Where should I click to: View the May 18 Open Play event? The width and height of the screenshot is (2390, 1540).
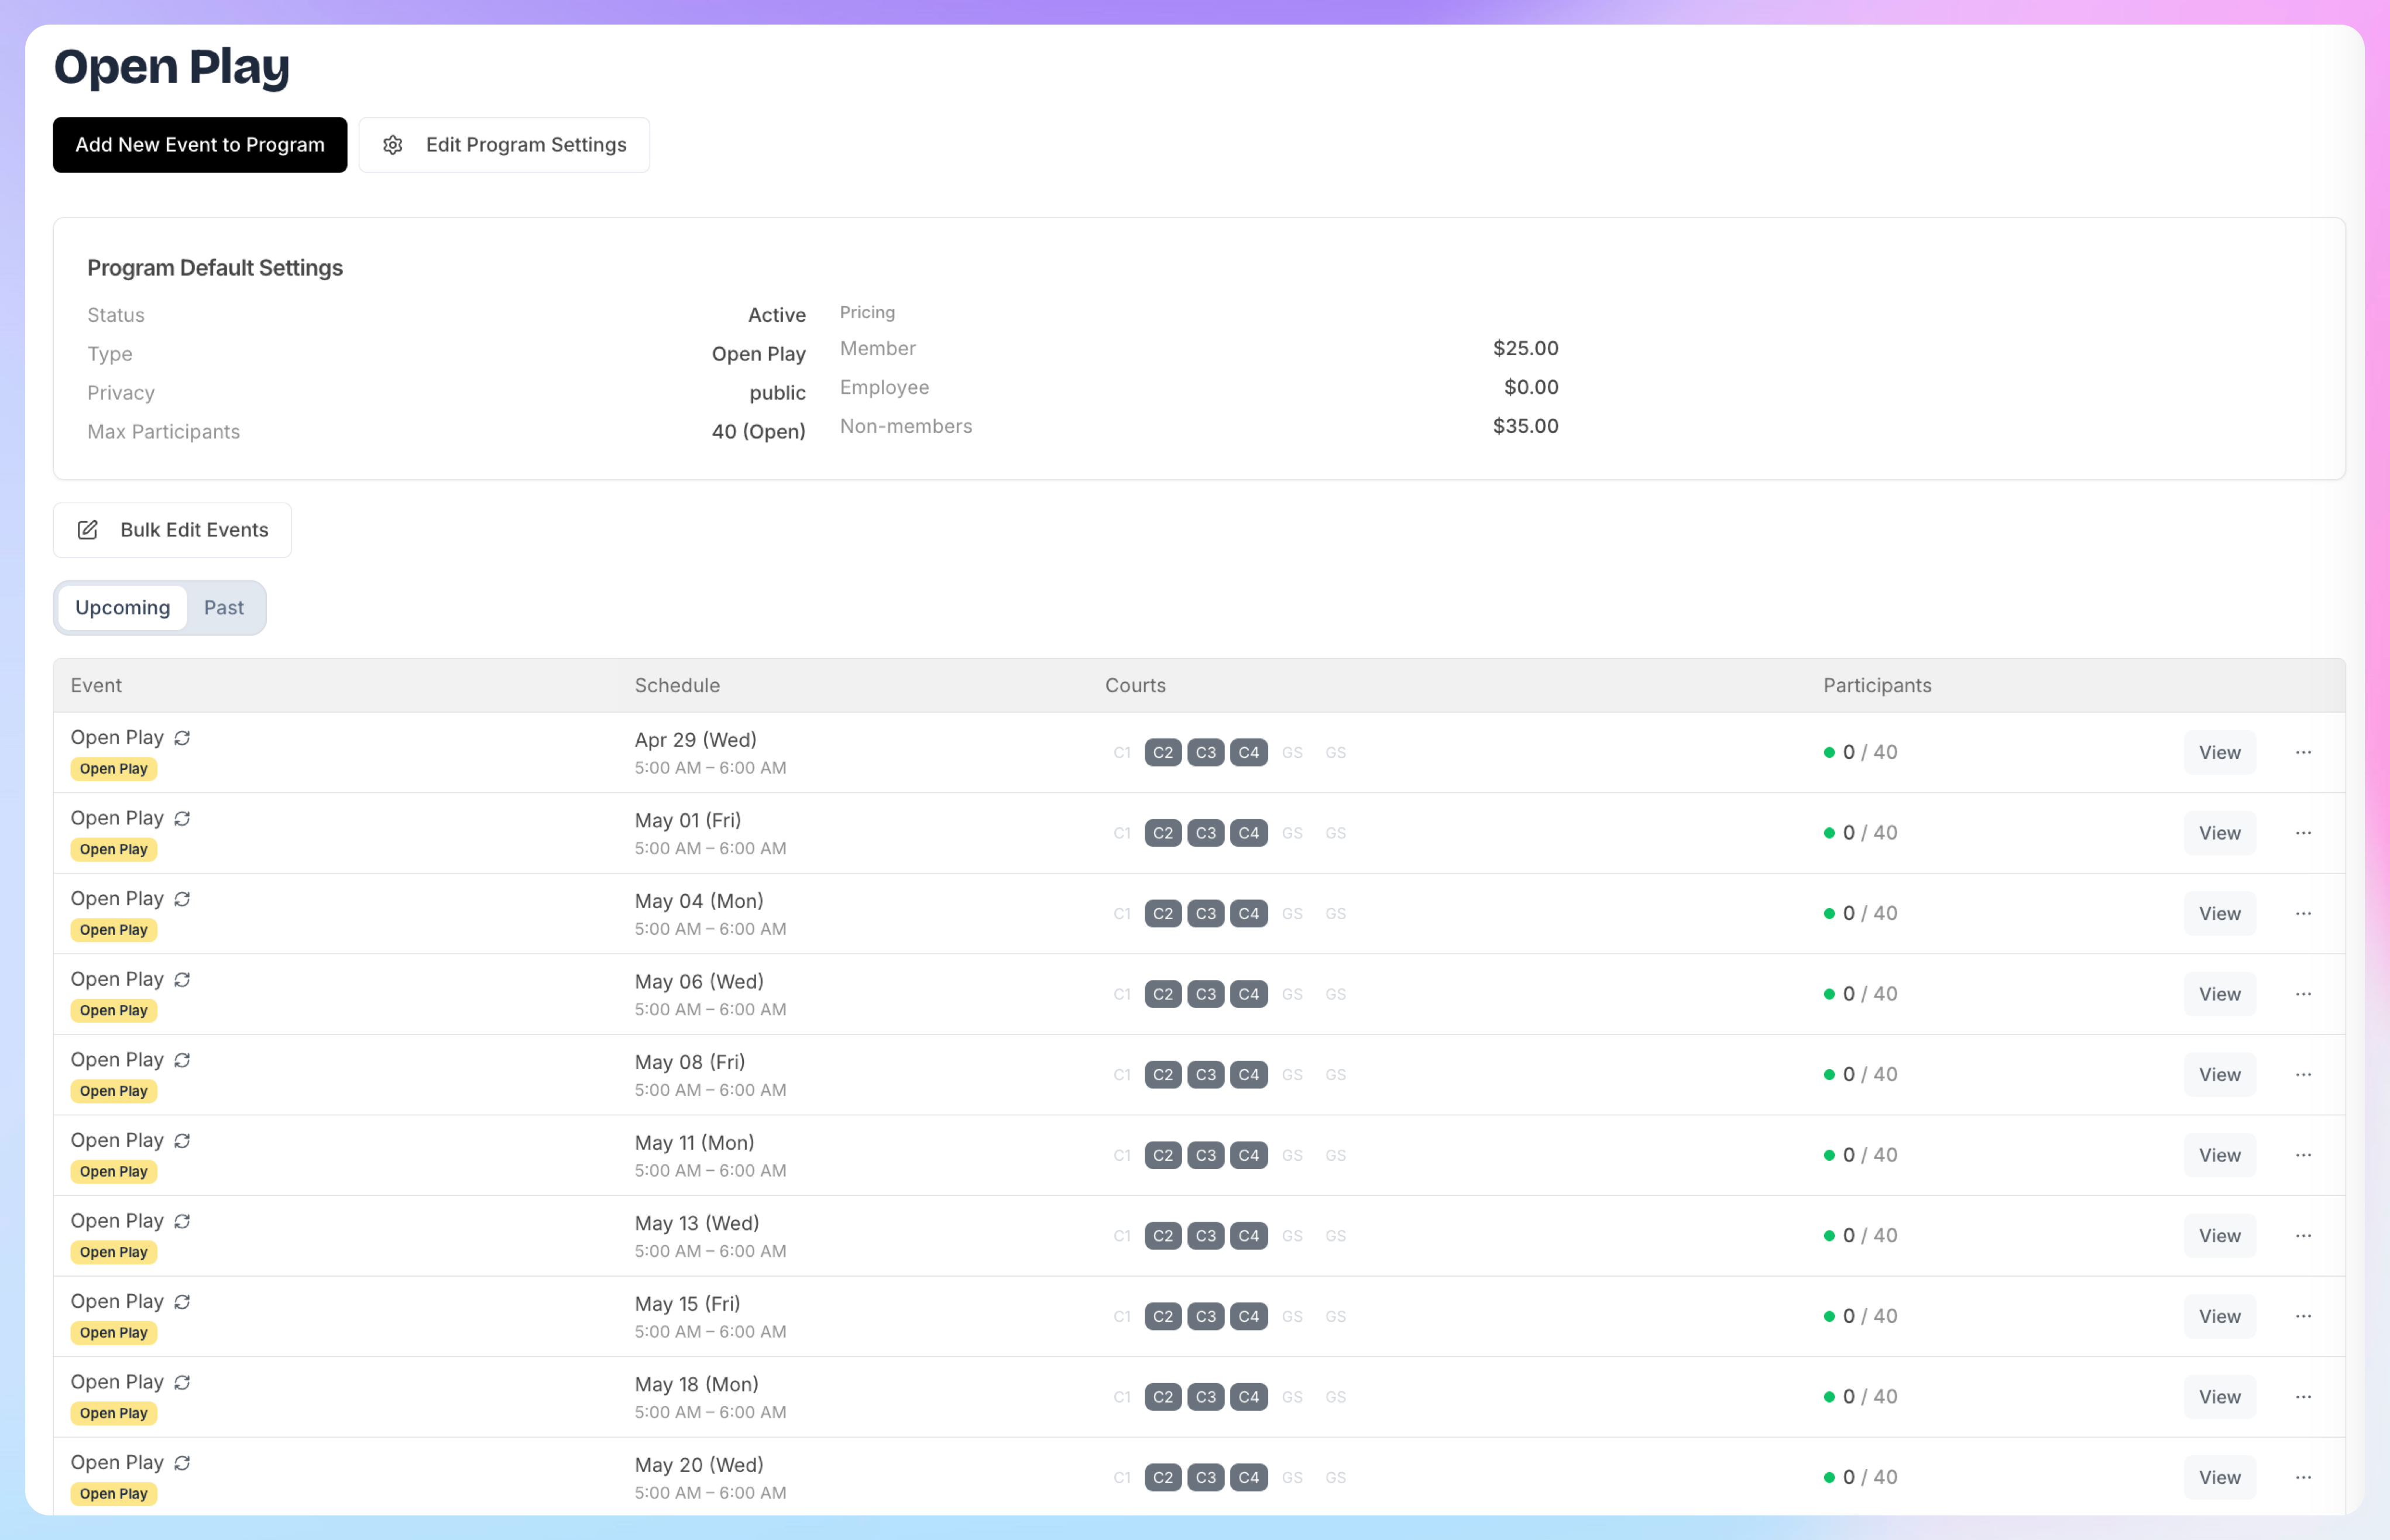pyautogui.click(x=2219, y=1397)
